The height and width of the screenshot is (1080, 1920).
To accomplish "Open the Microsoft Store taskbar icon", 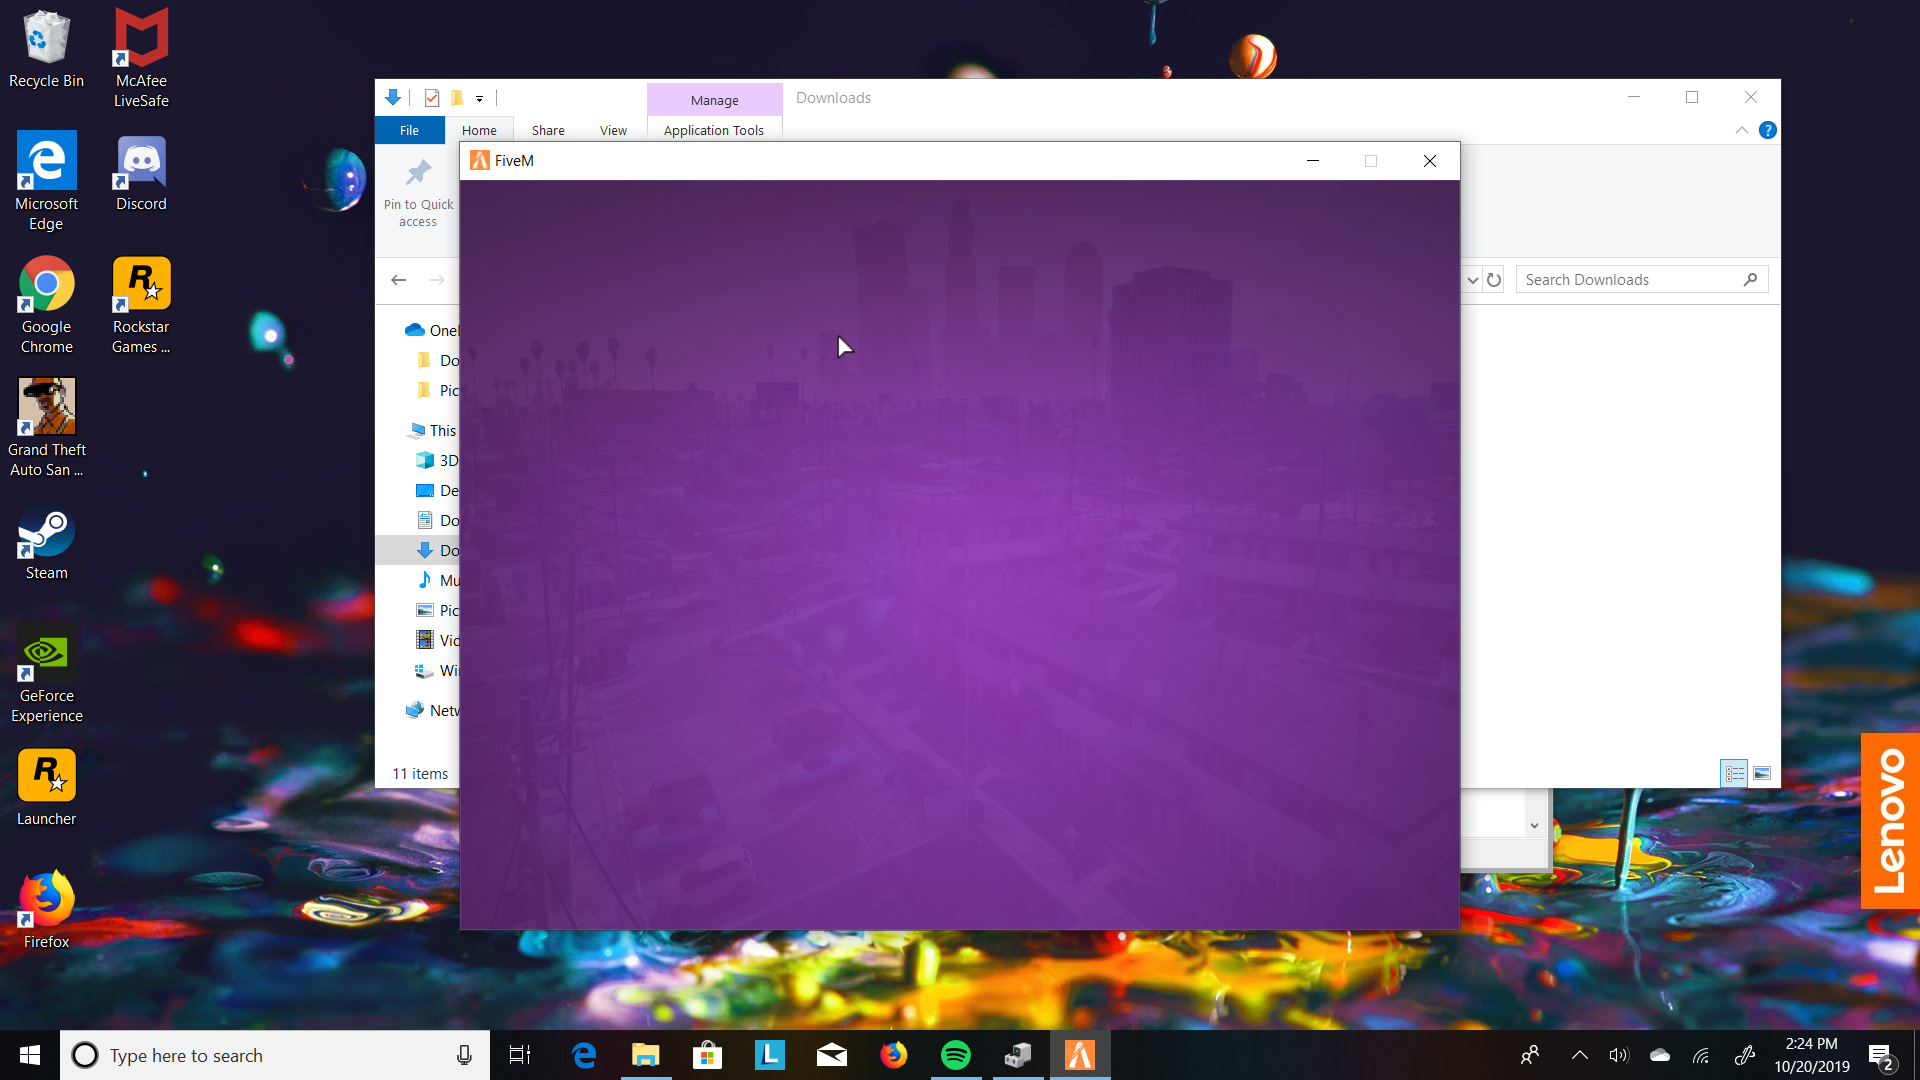I will [x=707, y=1055].
